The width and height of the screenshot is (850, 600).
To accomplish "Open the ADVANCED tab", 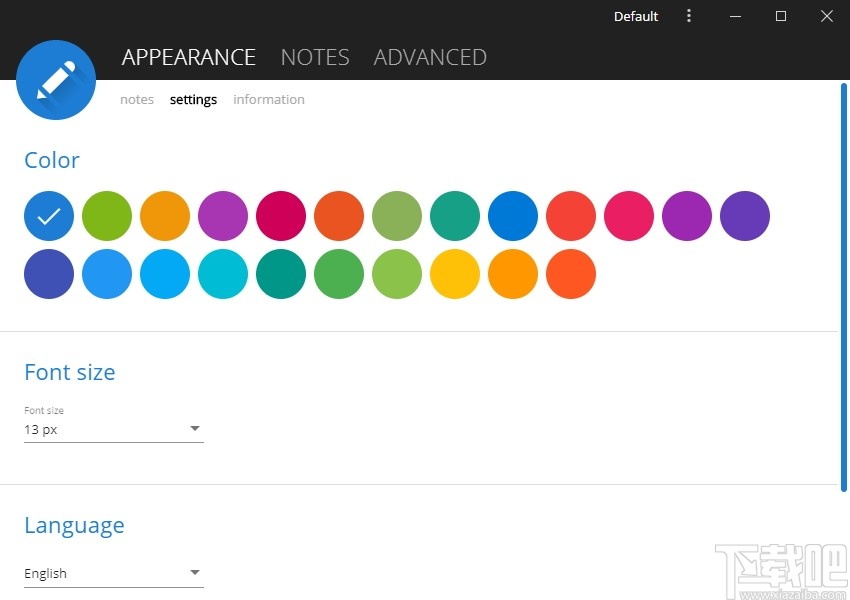I will (x=430, y=57).
